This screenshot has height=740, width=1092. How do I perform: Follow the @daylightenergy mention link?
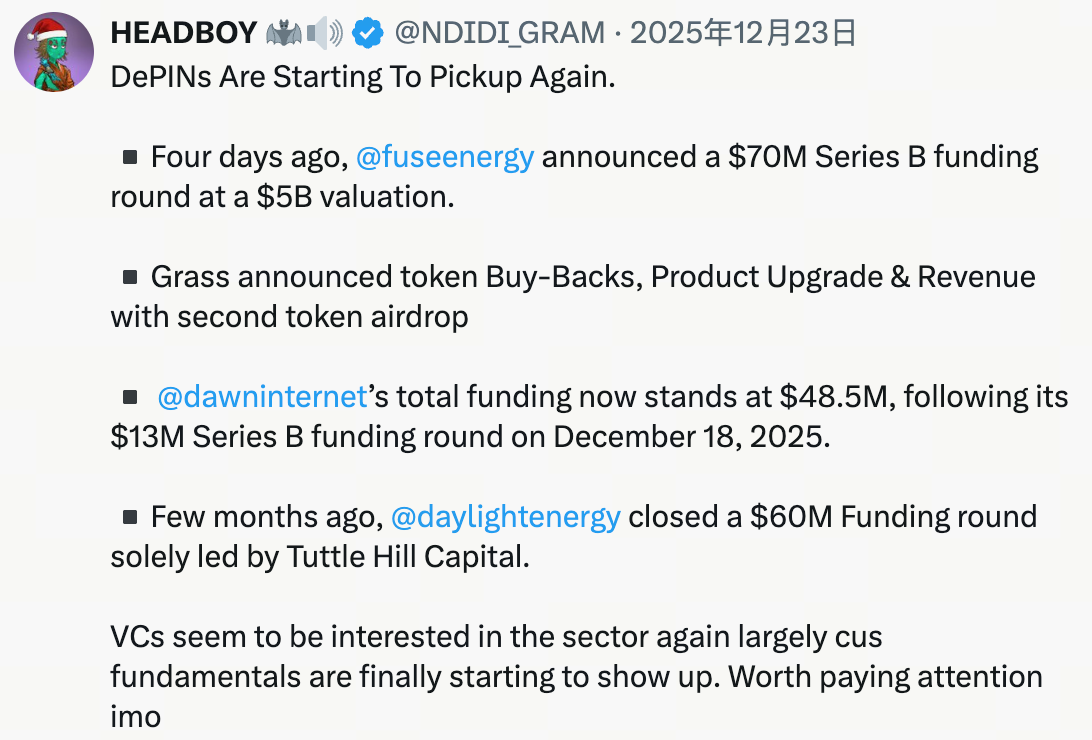tap(505, 517)
